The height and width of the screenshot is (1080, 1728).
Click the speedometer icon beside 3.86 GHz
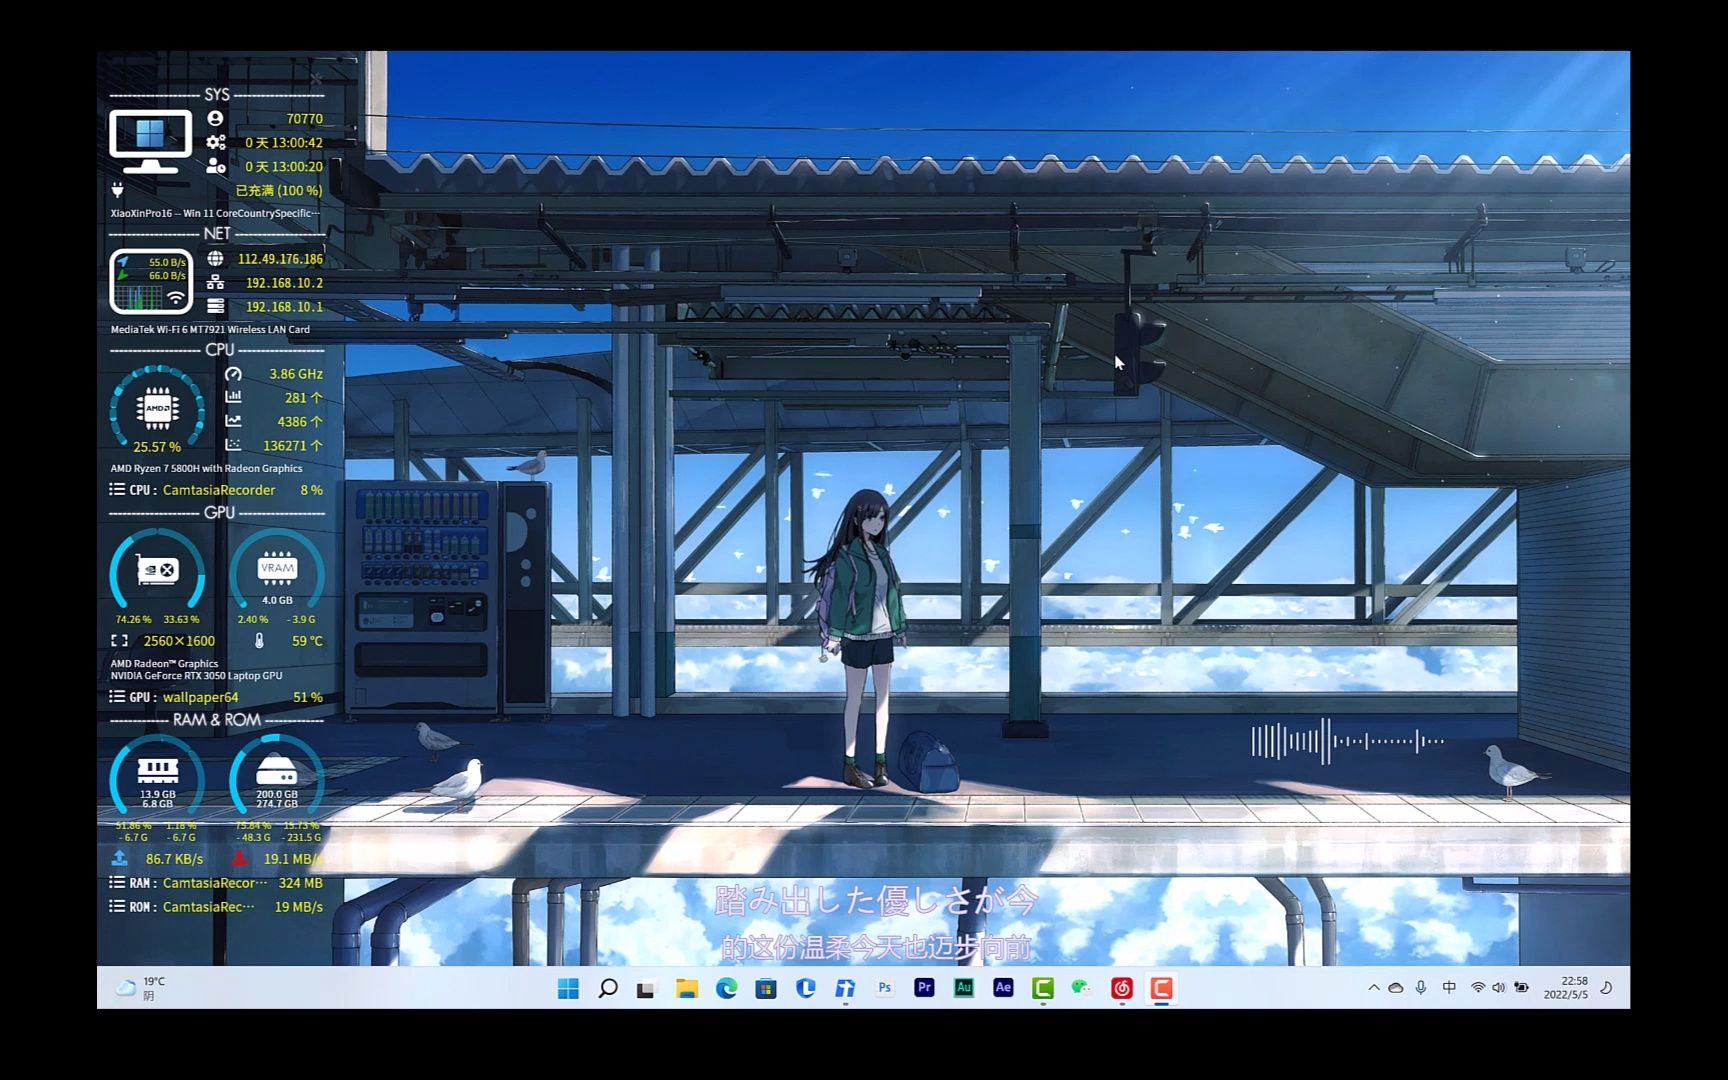coord(233,374)
